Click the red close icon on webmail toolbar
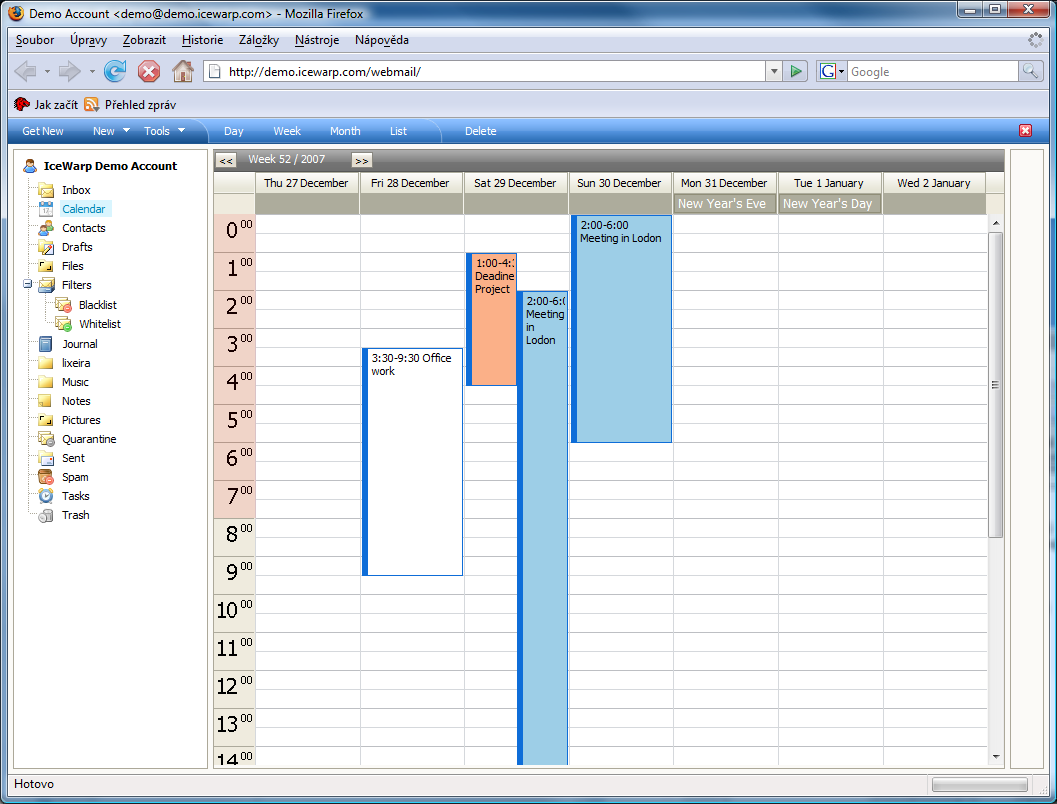1057x804 pixels. (x=1025, y=131)
